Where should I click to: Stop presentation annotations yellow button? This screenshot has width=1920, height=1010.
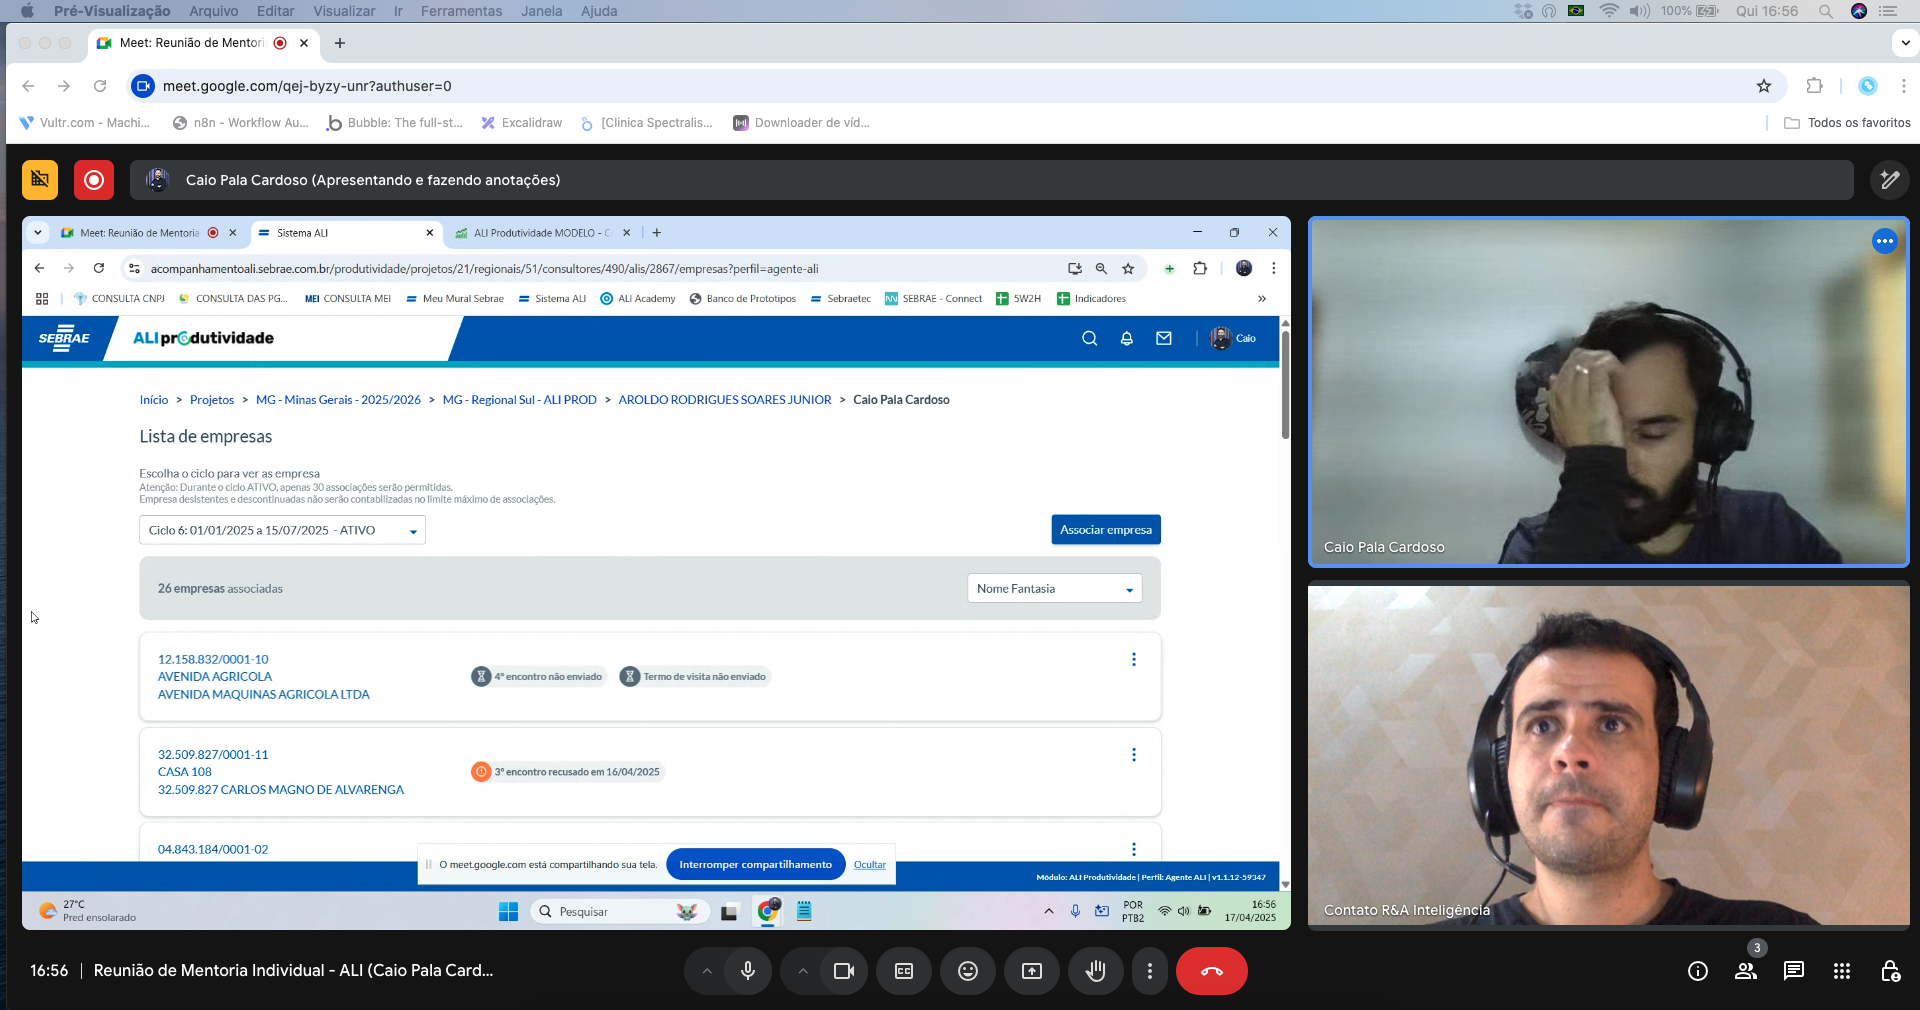point(40,180)
